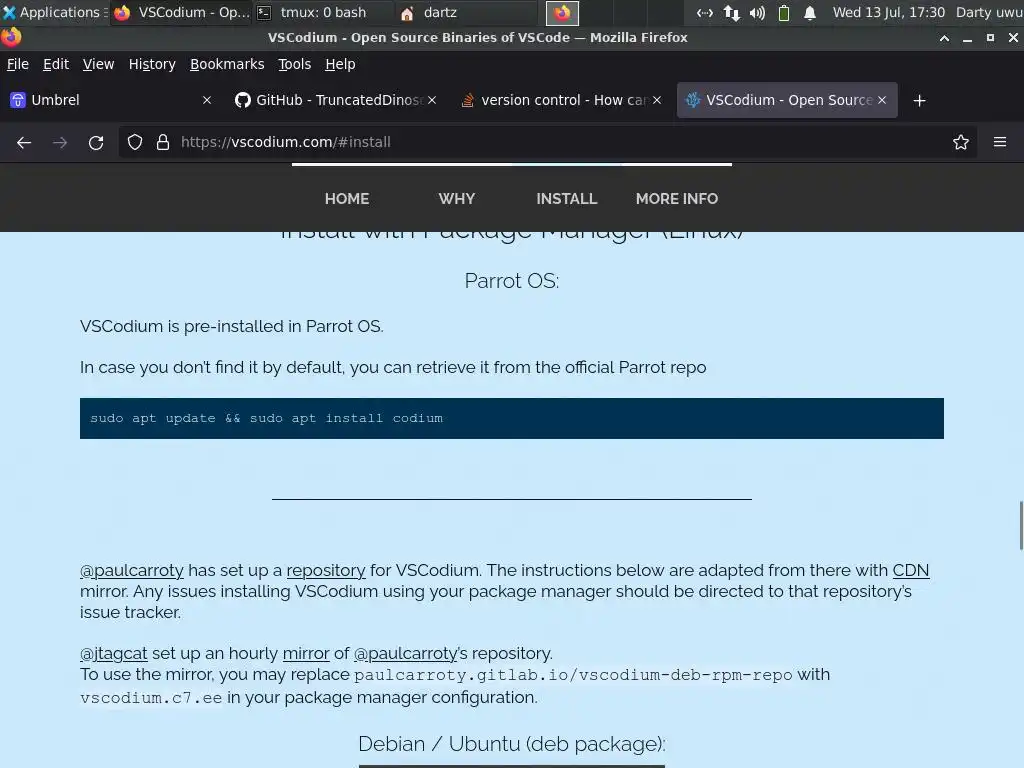Click the date and time clock
The width and height of the screenshot is (1024, 768).
[888, 12]
